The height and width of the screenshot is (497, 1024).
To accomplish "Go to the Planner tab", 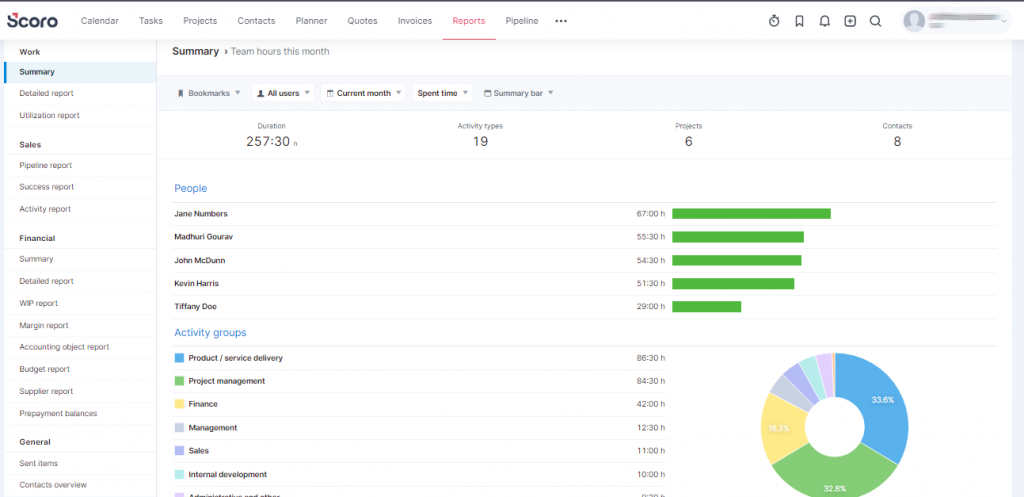I will pos(312,21).
